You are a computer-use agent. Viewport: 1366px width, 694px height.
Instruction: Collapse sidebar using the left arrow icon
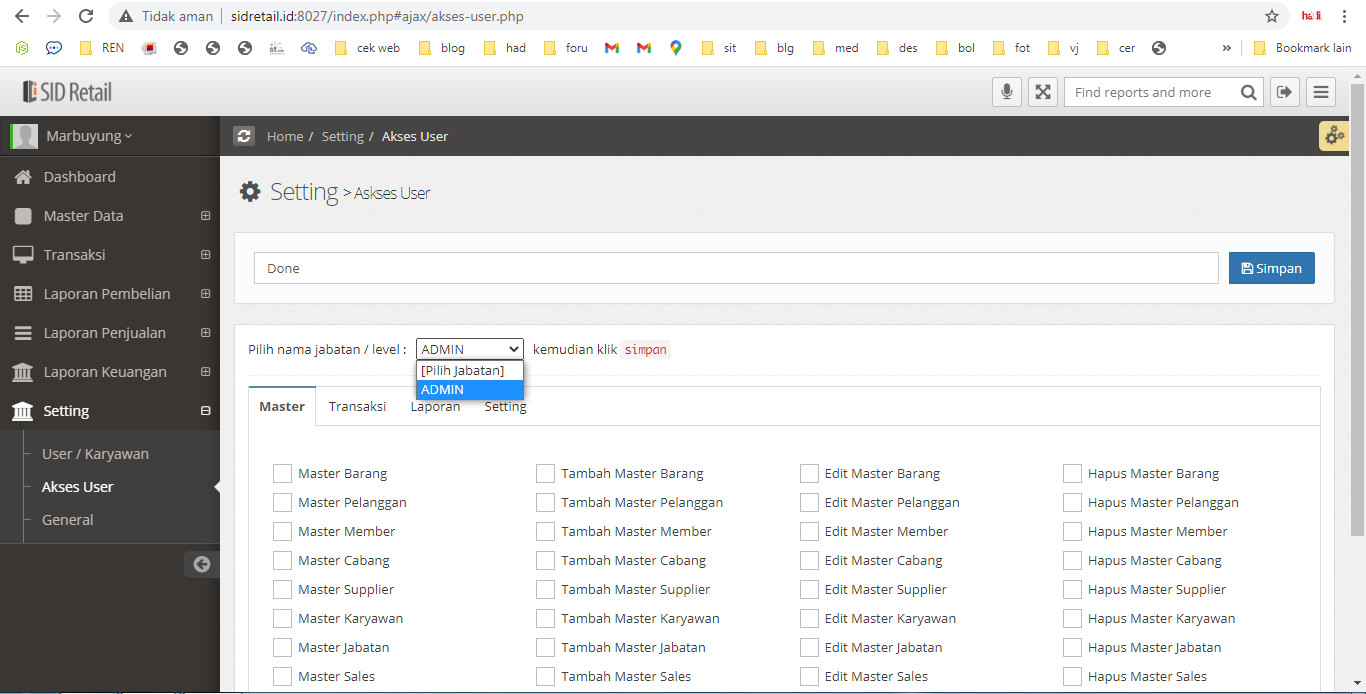tap(201, 564)
